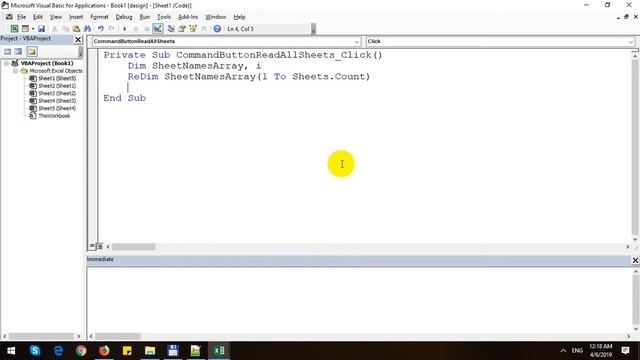Open the Run menu

coord(144,17)
